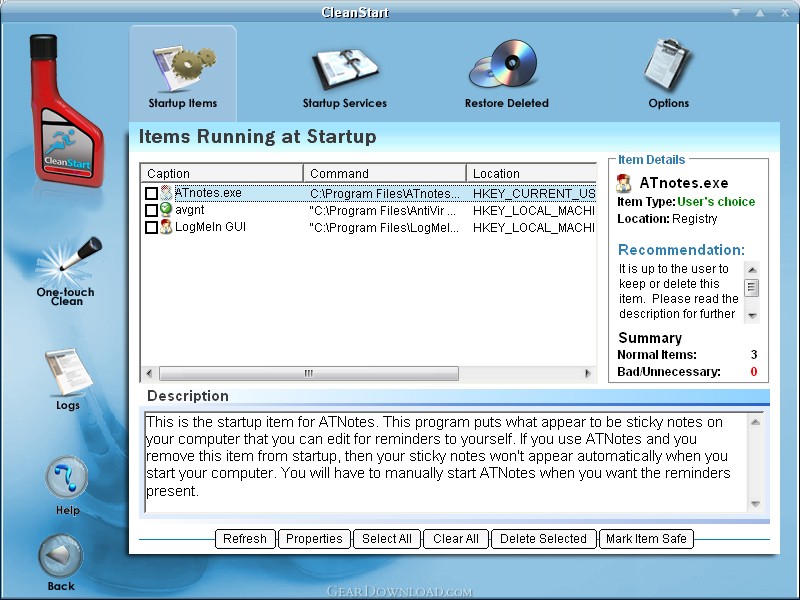The image size is (800, 600).
Task: Click avgnt's HKEY_LOCAL_MACHI location cell
Action: click(534, 211)
